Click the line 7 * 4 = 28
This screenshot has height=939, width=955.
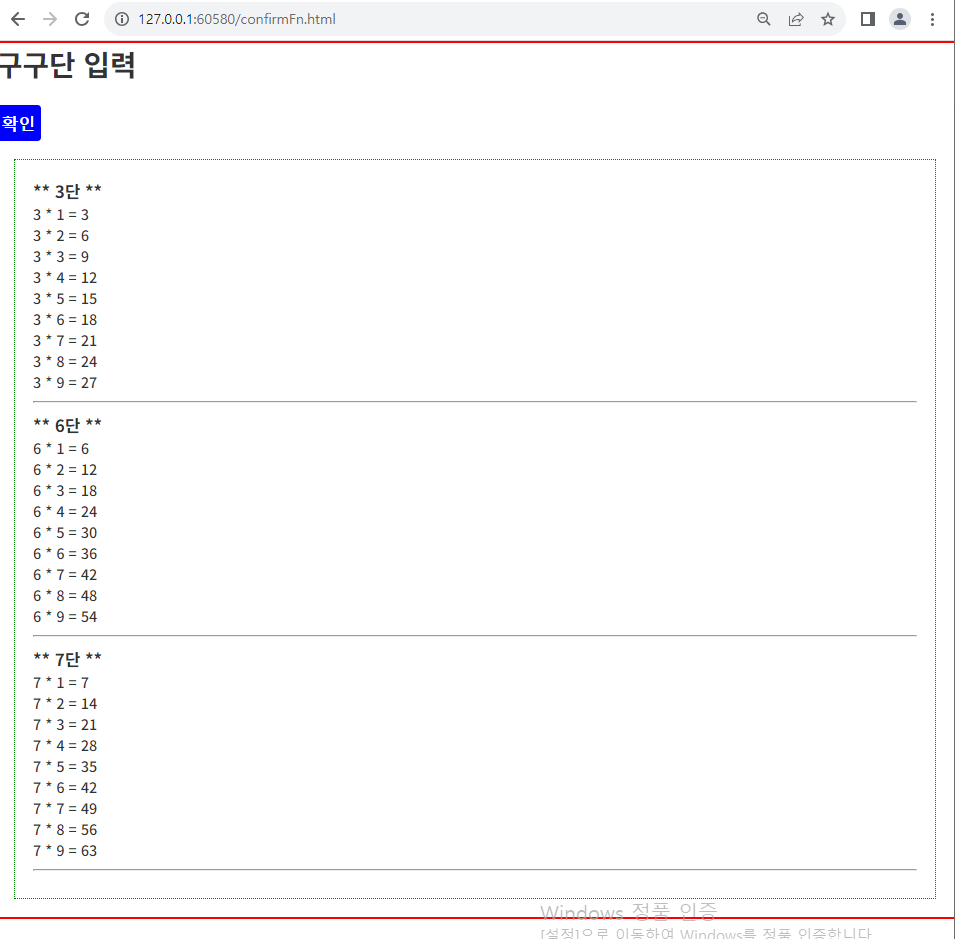[65, 746]
